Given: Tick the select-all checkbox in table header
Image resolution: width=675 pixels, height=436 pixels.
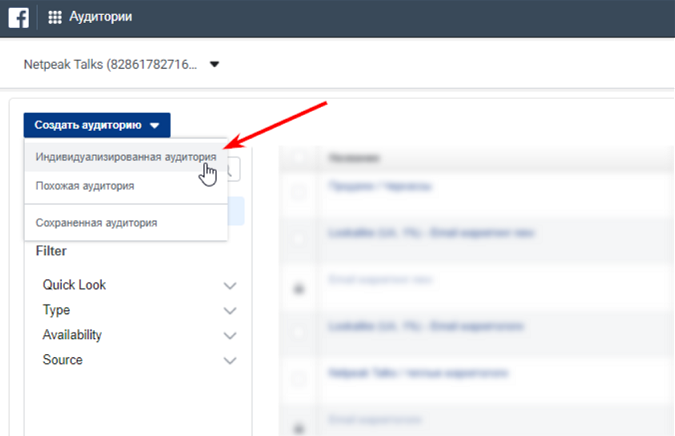Looking at the screenshot, I should (299, 158).
